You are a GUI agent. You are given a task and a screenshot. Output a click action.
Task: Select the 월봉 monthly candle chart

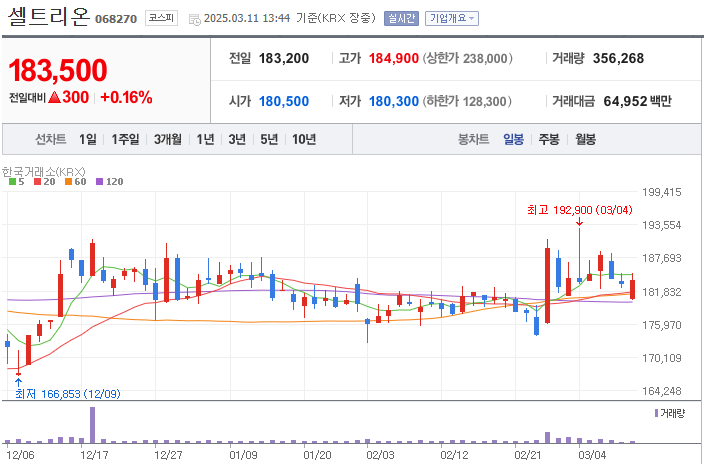tap(585, 139)
